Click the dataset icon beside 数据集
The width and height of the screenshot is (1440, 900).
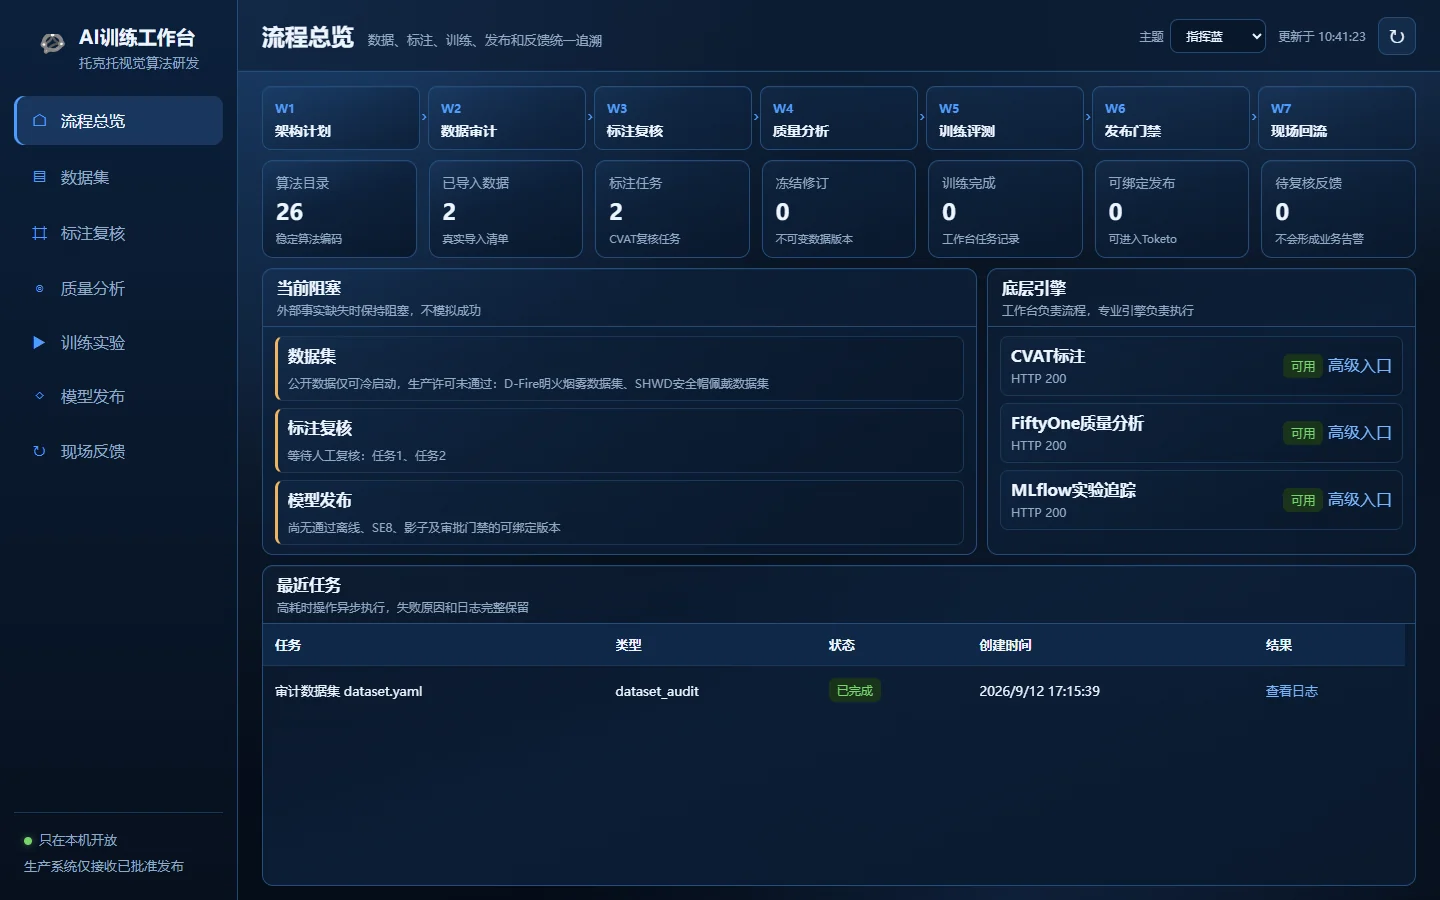tap(40, 177)
